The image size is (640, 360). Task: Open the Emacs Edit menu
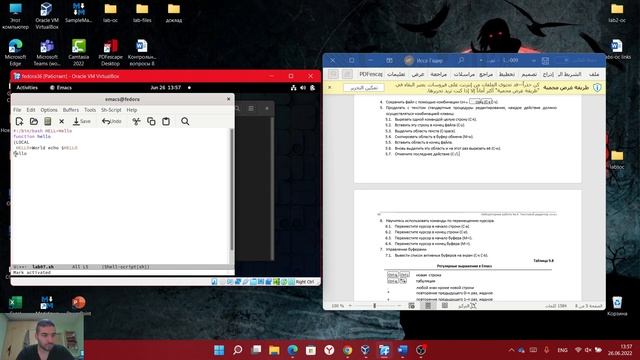coord(31,110)
